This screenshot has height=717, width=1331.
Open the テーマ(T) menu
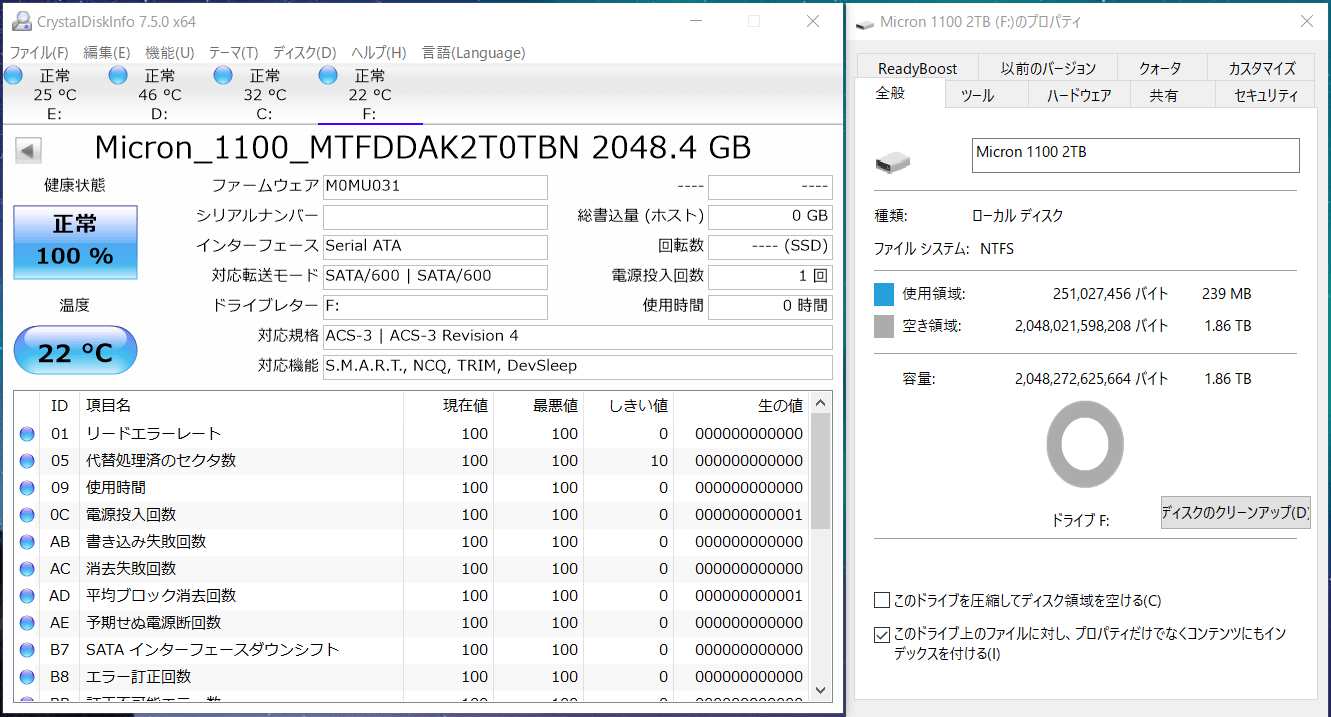(233, 53)
